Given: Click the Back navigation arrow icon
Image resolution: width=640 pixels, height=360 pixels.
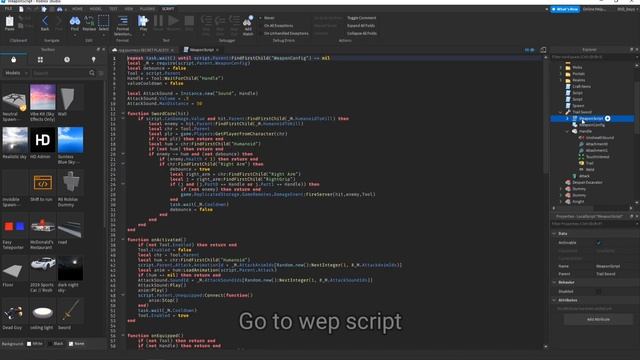Looking at the screenshot, I should [x=45, y=21].
